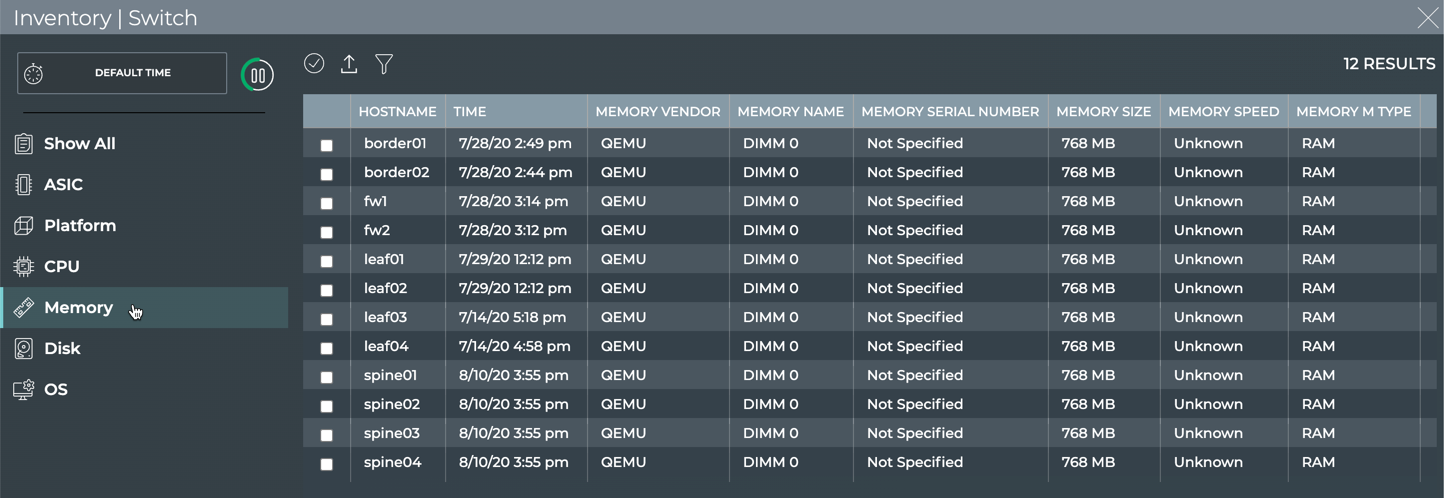Click the CPU processor icon
1445x498 pixels.
click(24, 267)
